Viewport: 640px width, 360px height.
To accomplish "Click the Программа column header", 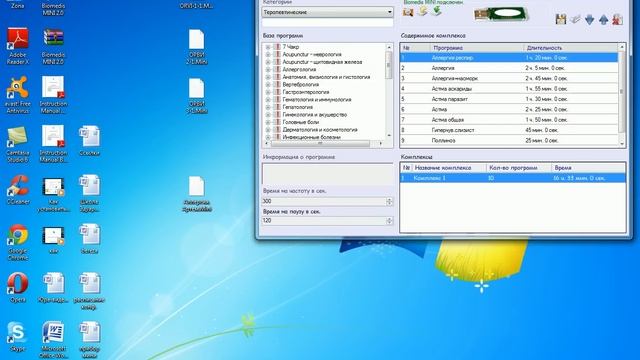I will coord(477,48).
